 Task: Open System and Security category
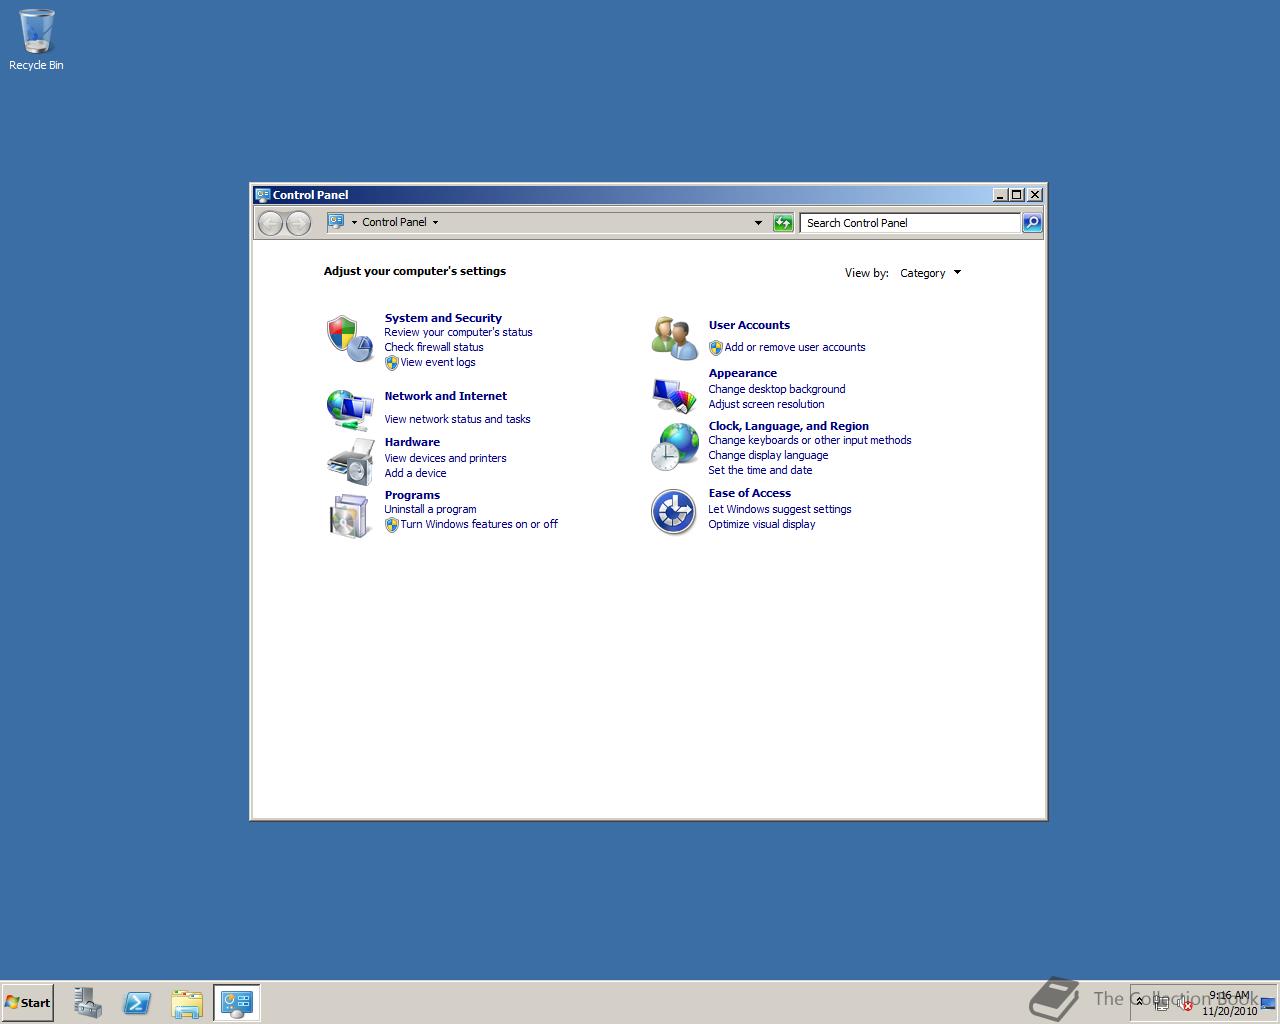[x=443, y=318]
